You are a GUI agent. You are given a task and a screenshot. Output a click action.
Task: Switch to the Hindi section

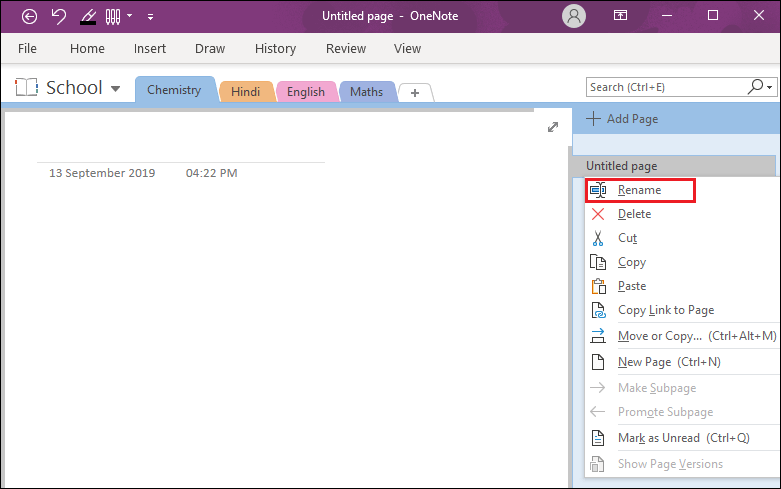tap(246, 92)
